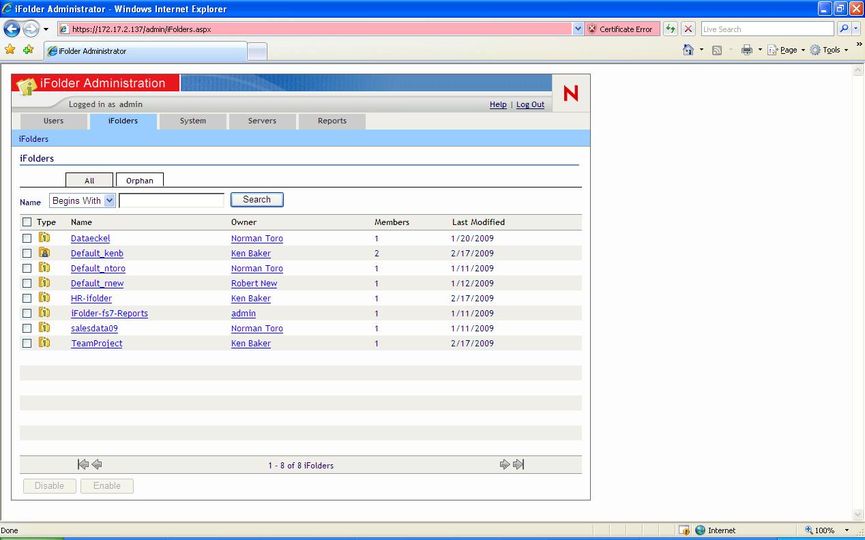The image size is (865, 540).
Task: Click the Search button
Action: [257, 200]
